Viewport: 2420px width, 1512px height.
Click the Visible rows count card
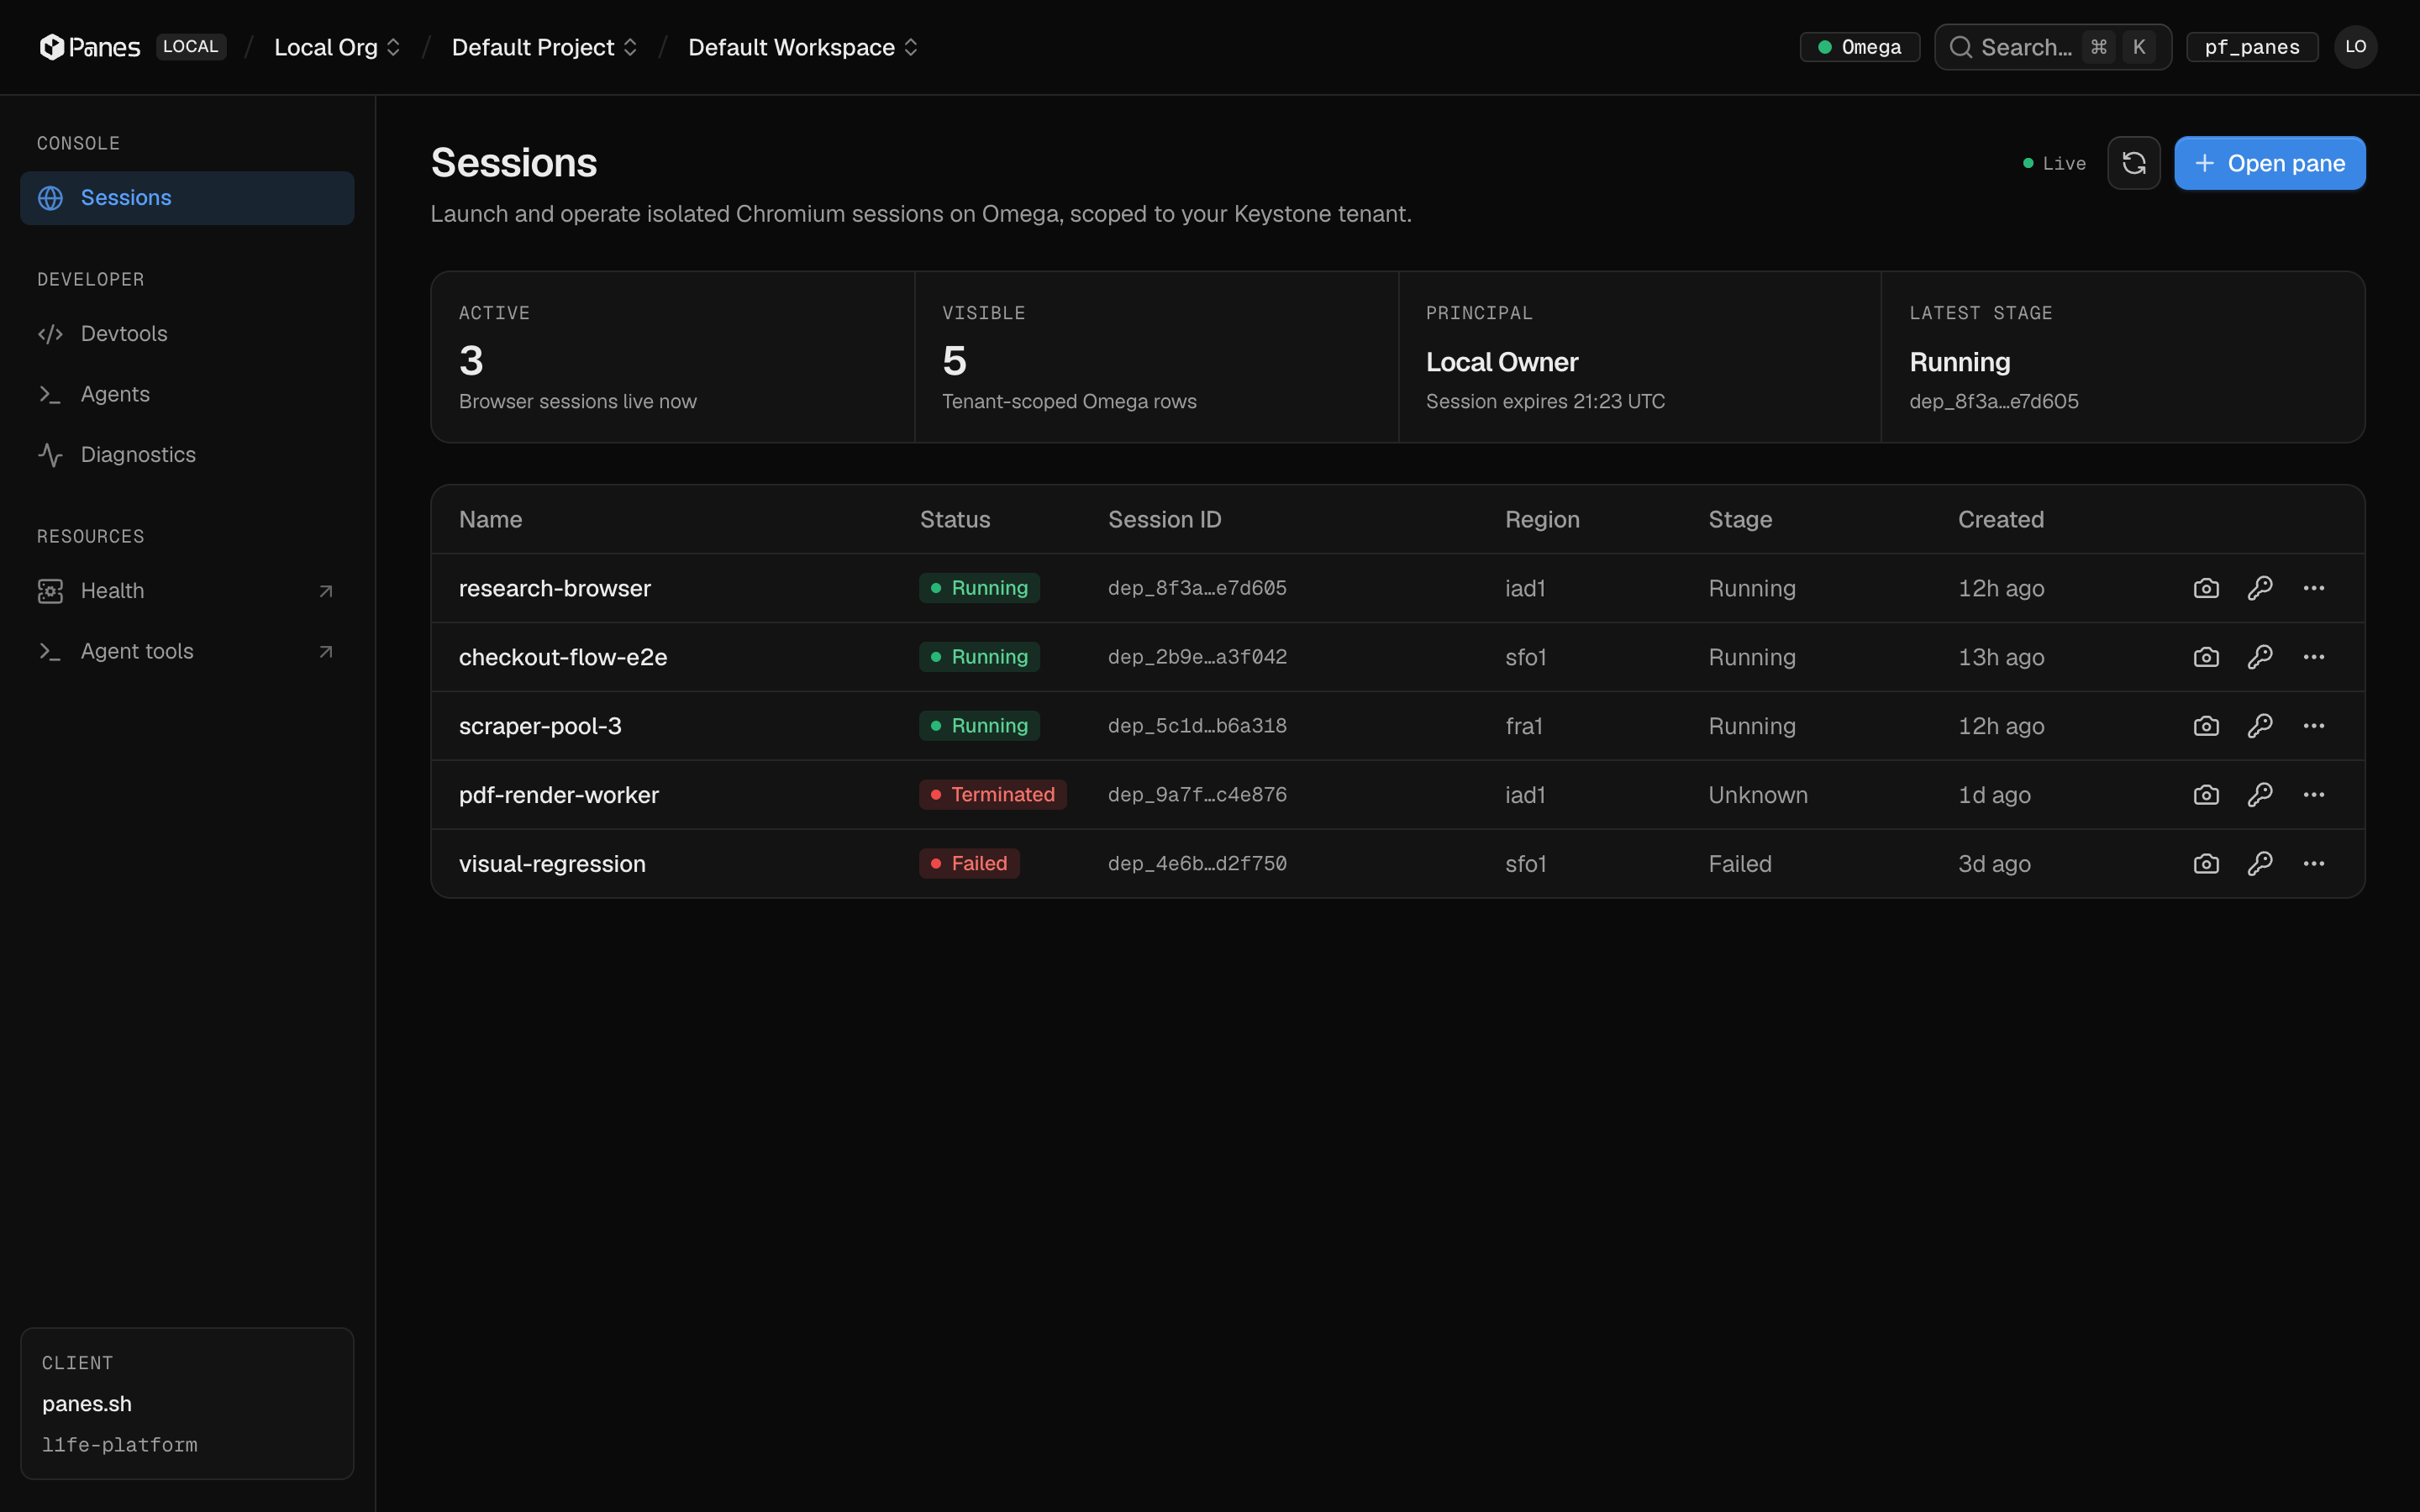1156,357
